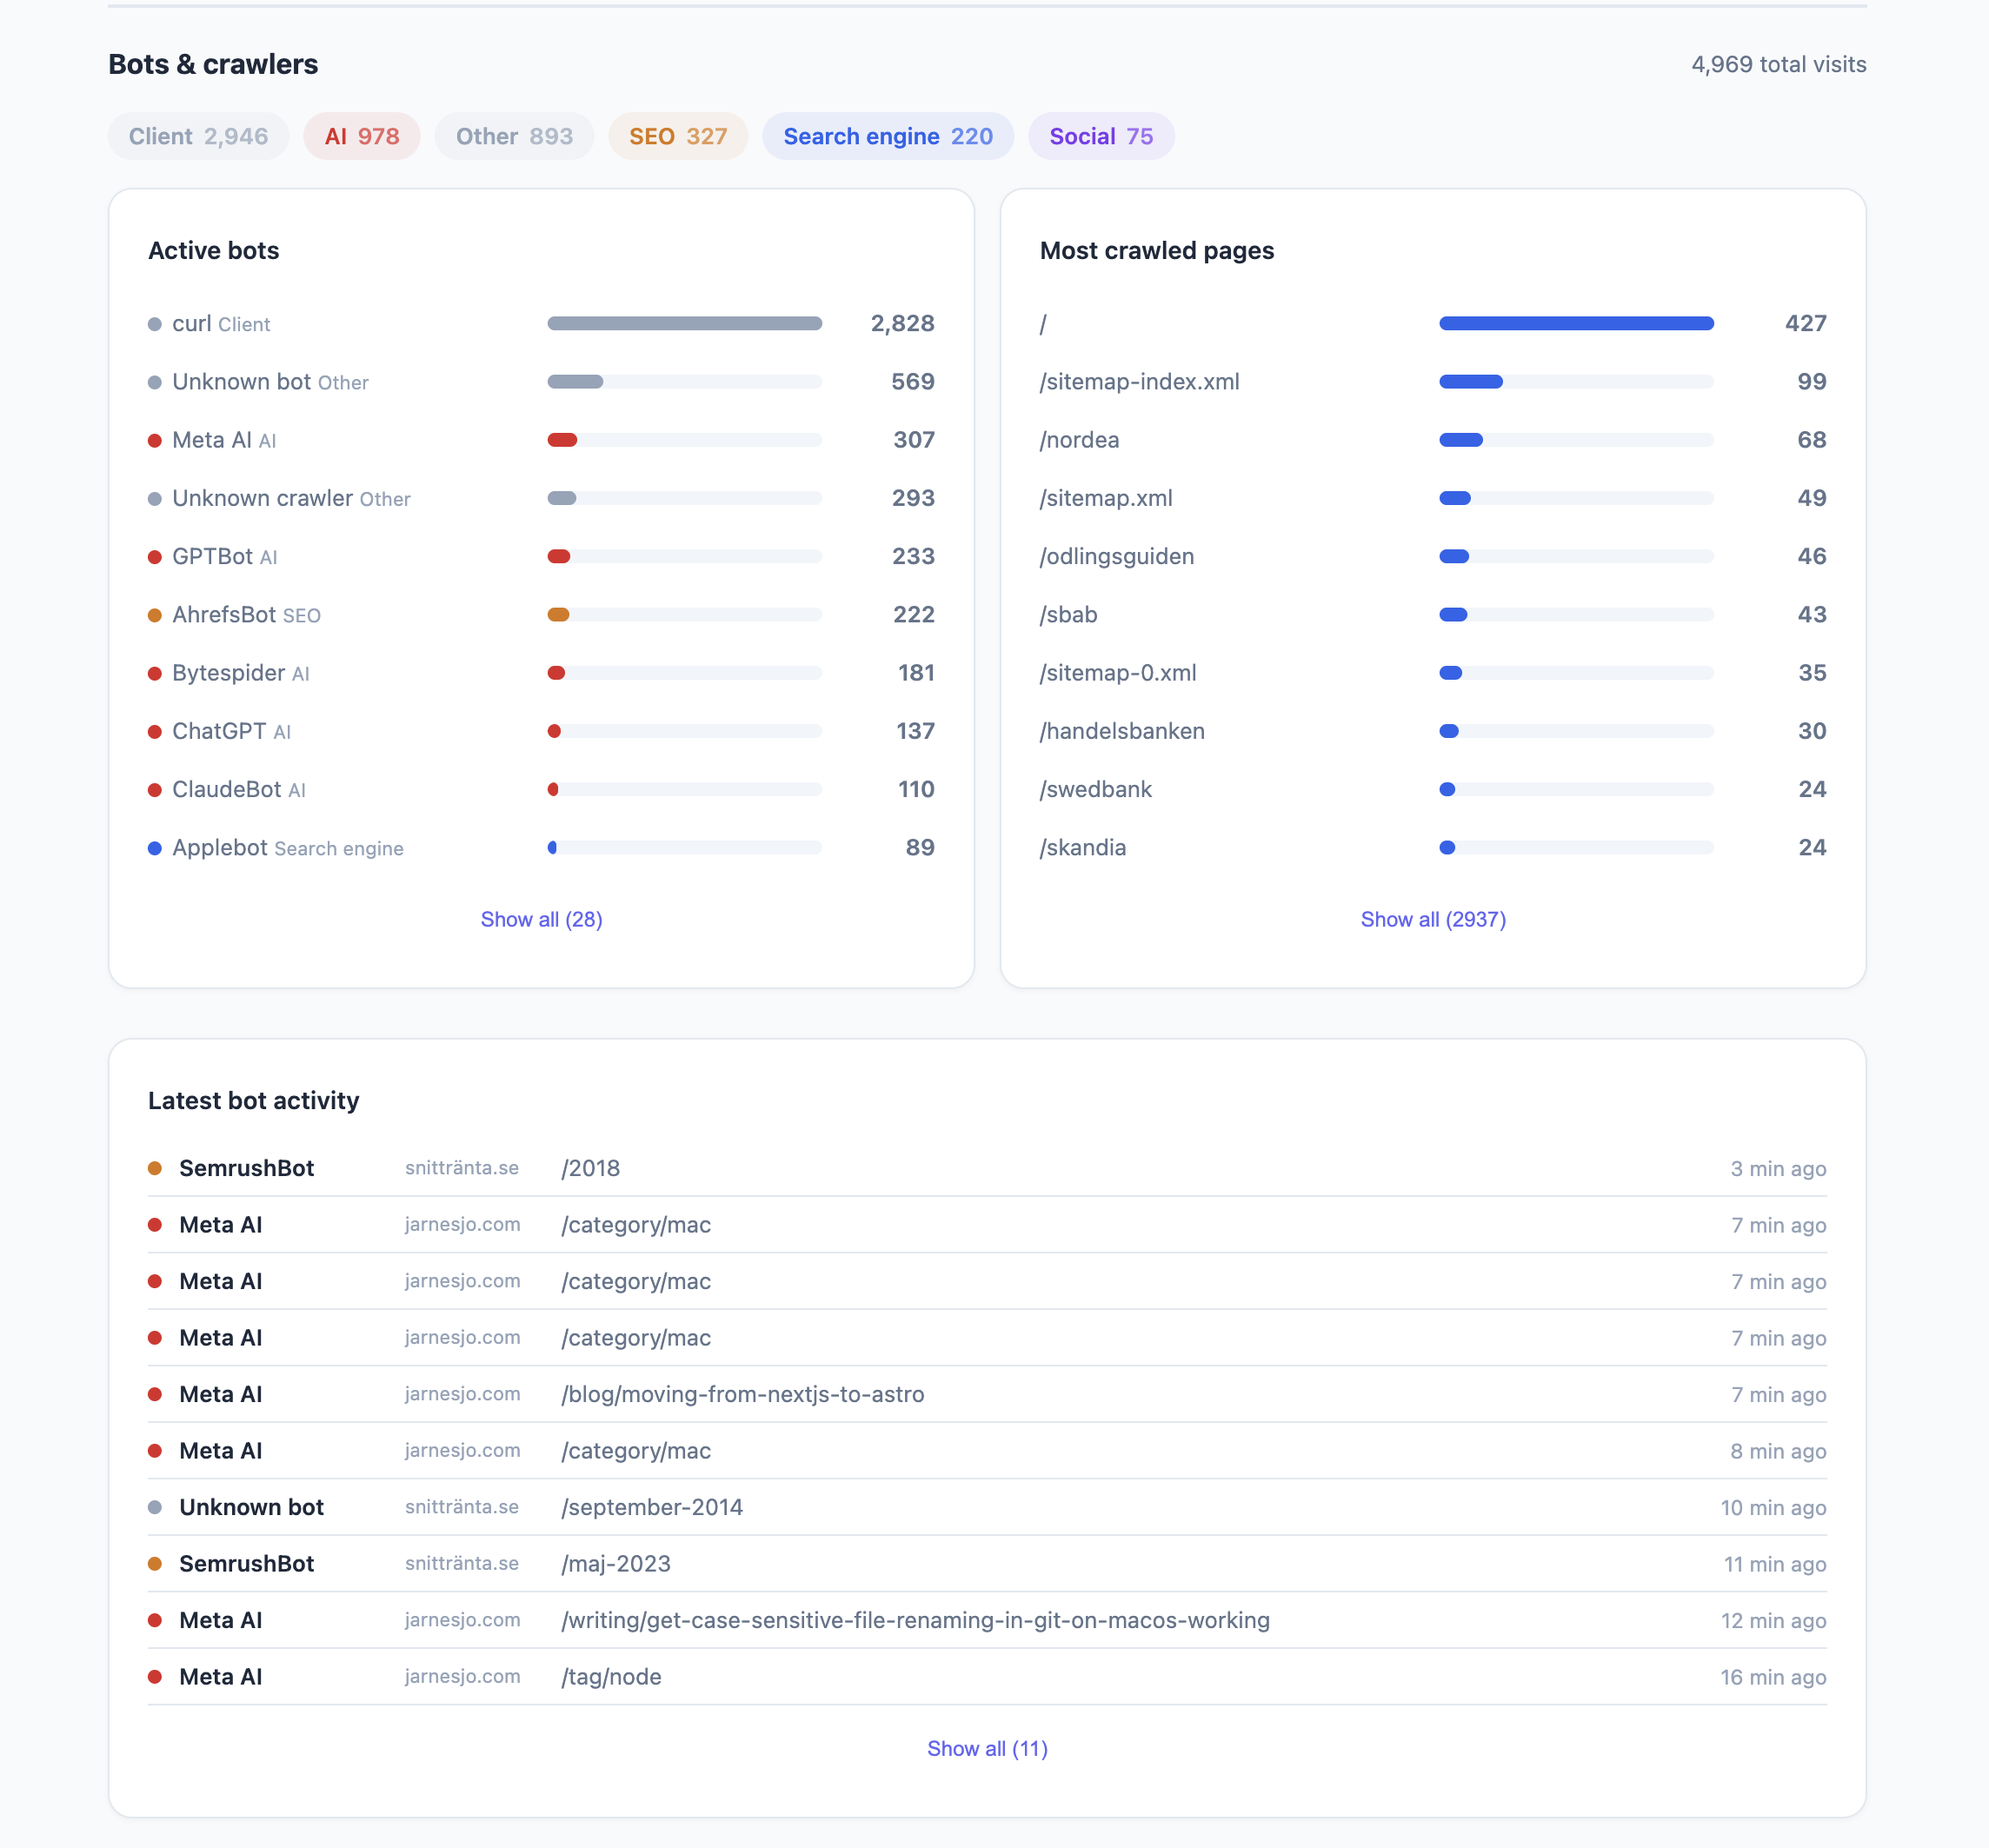Viewport: 1989px width, 1848px height.
Task: Click the Meta AI /tag/node activity row
Action: (x=610, y=1676)
